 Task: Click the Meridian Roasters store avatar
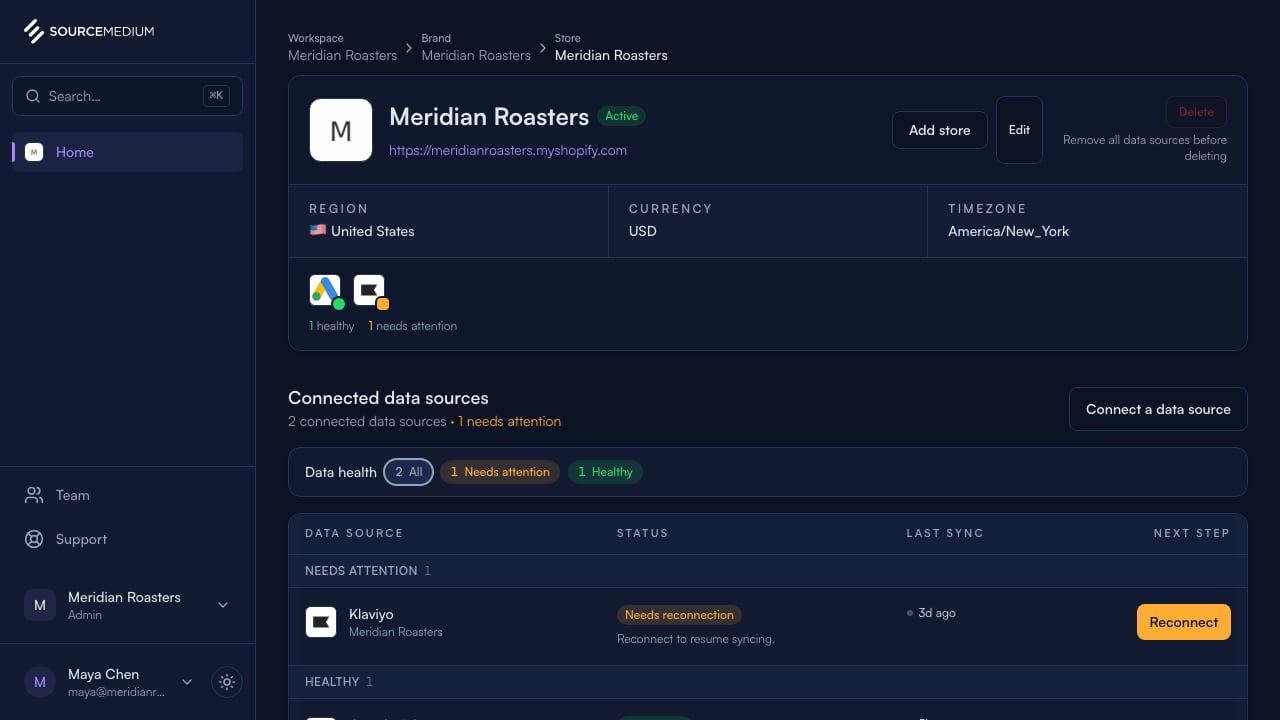[x=341, y=130]
